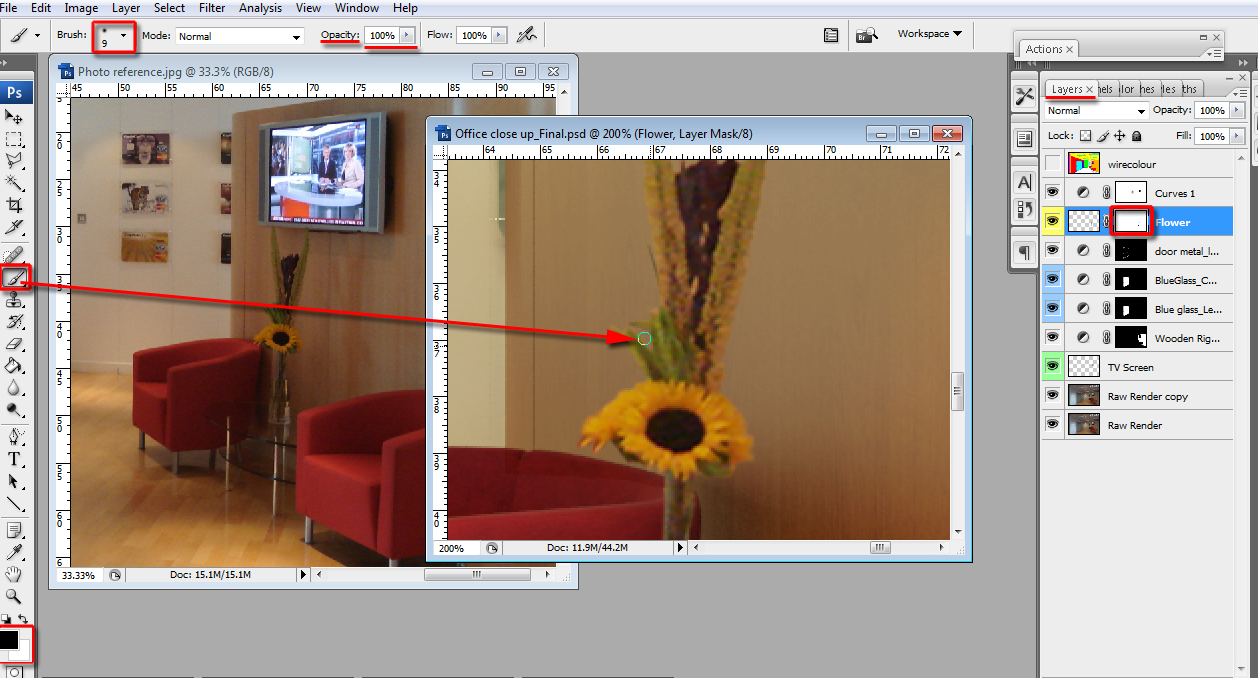1258x678 pixels.
Task: Hide the door metal layer
Action: 1051,251
